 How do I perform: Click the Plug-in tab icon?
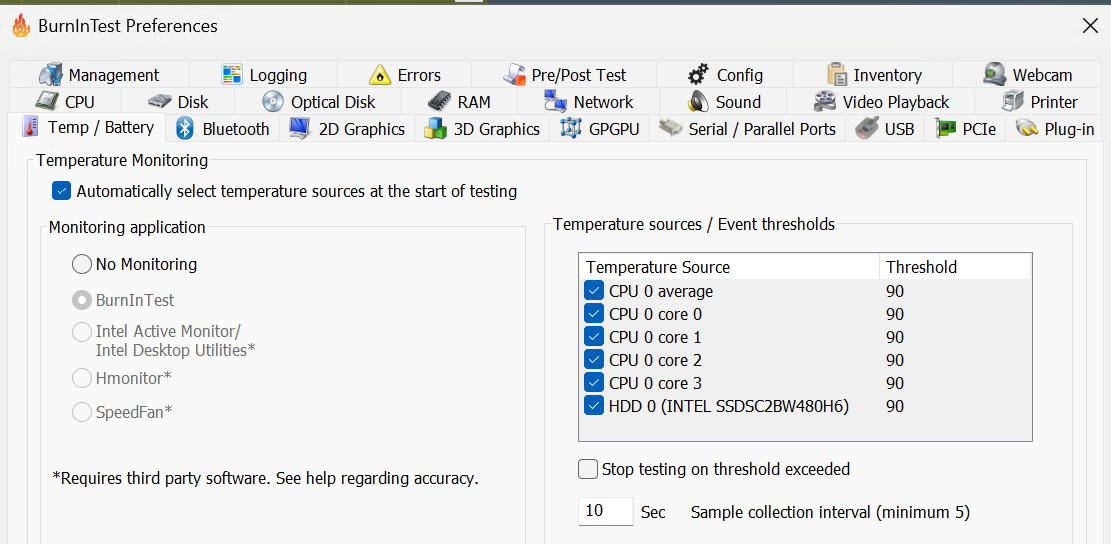(1027, 128)
